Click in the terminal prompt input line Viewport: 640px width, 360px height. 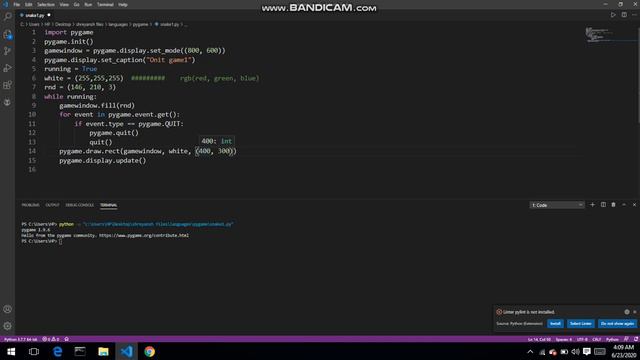coord(60,241)
